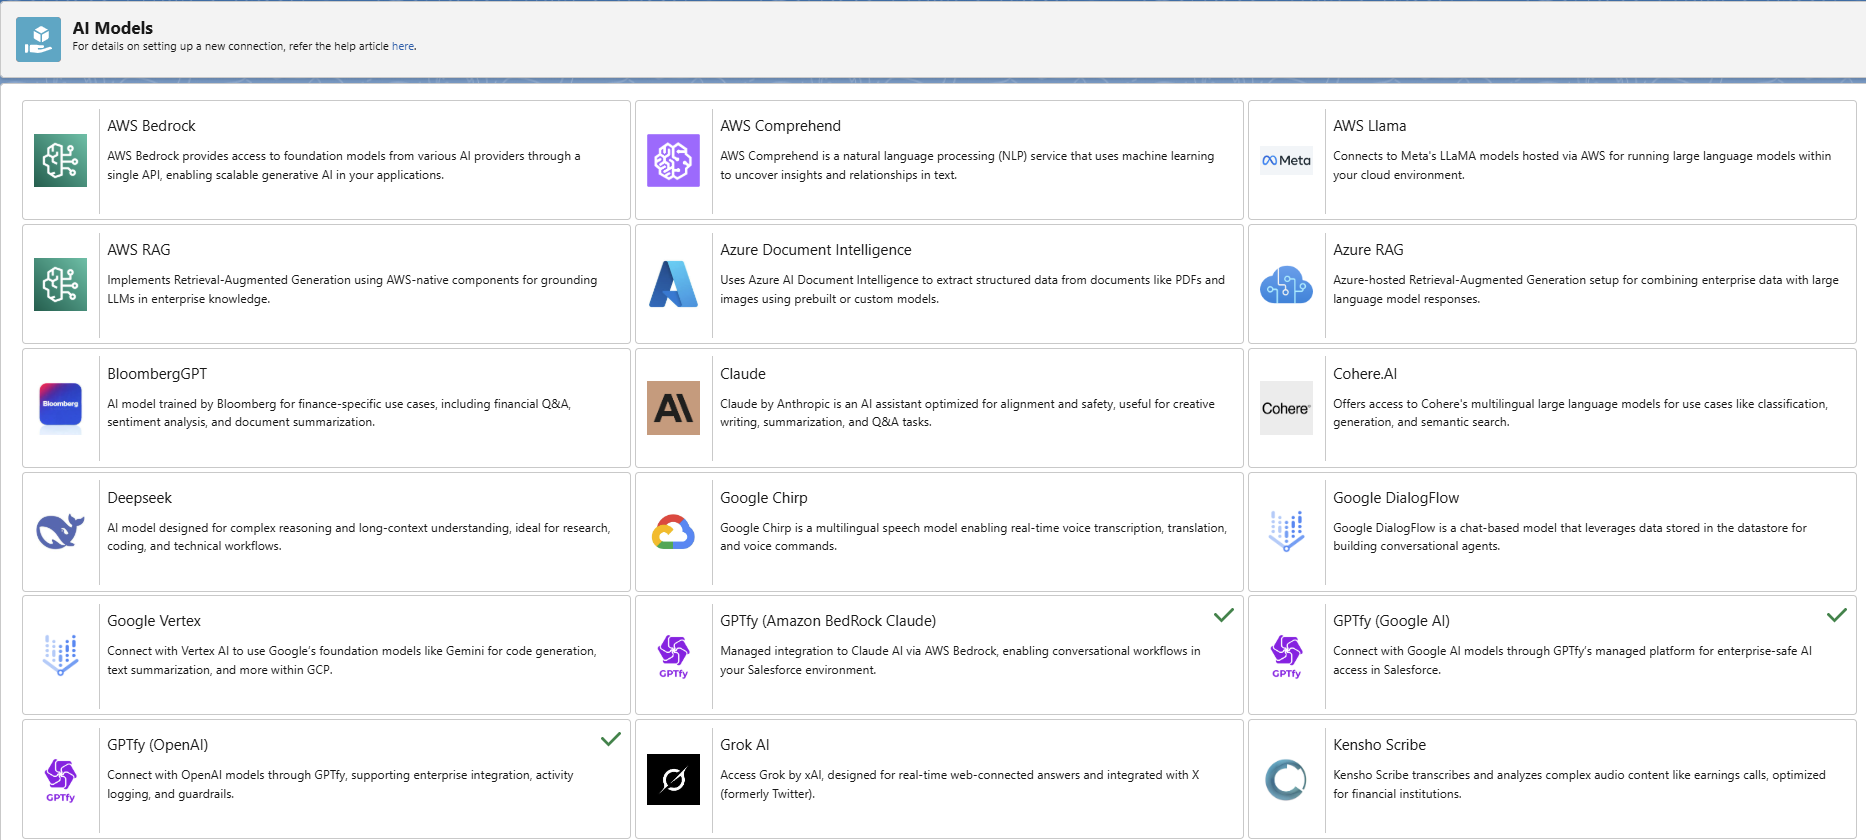Select the purple AWS Comprehend icon
The image size is (1866, 840).
[x=673, y=160]
